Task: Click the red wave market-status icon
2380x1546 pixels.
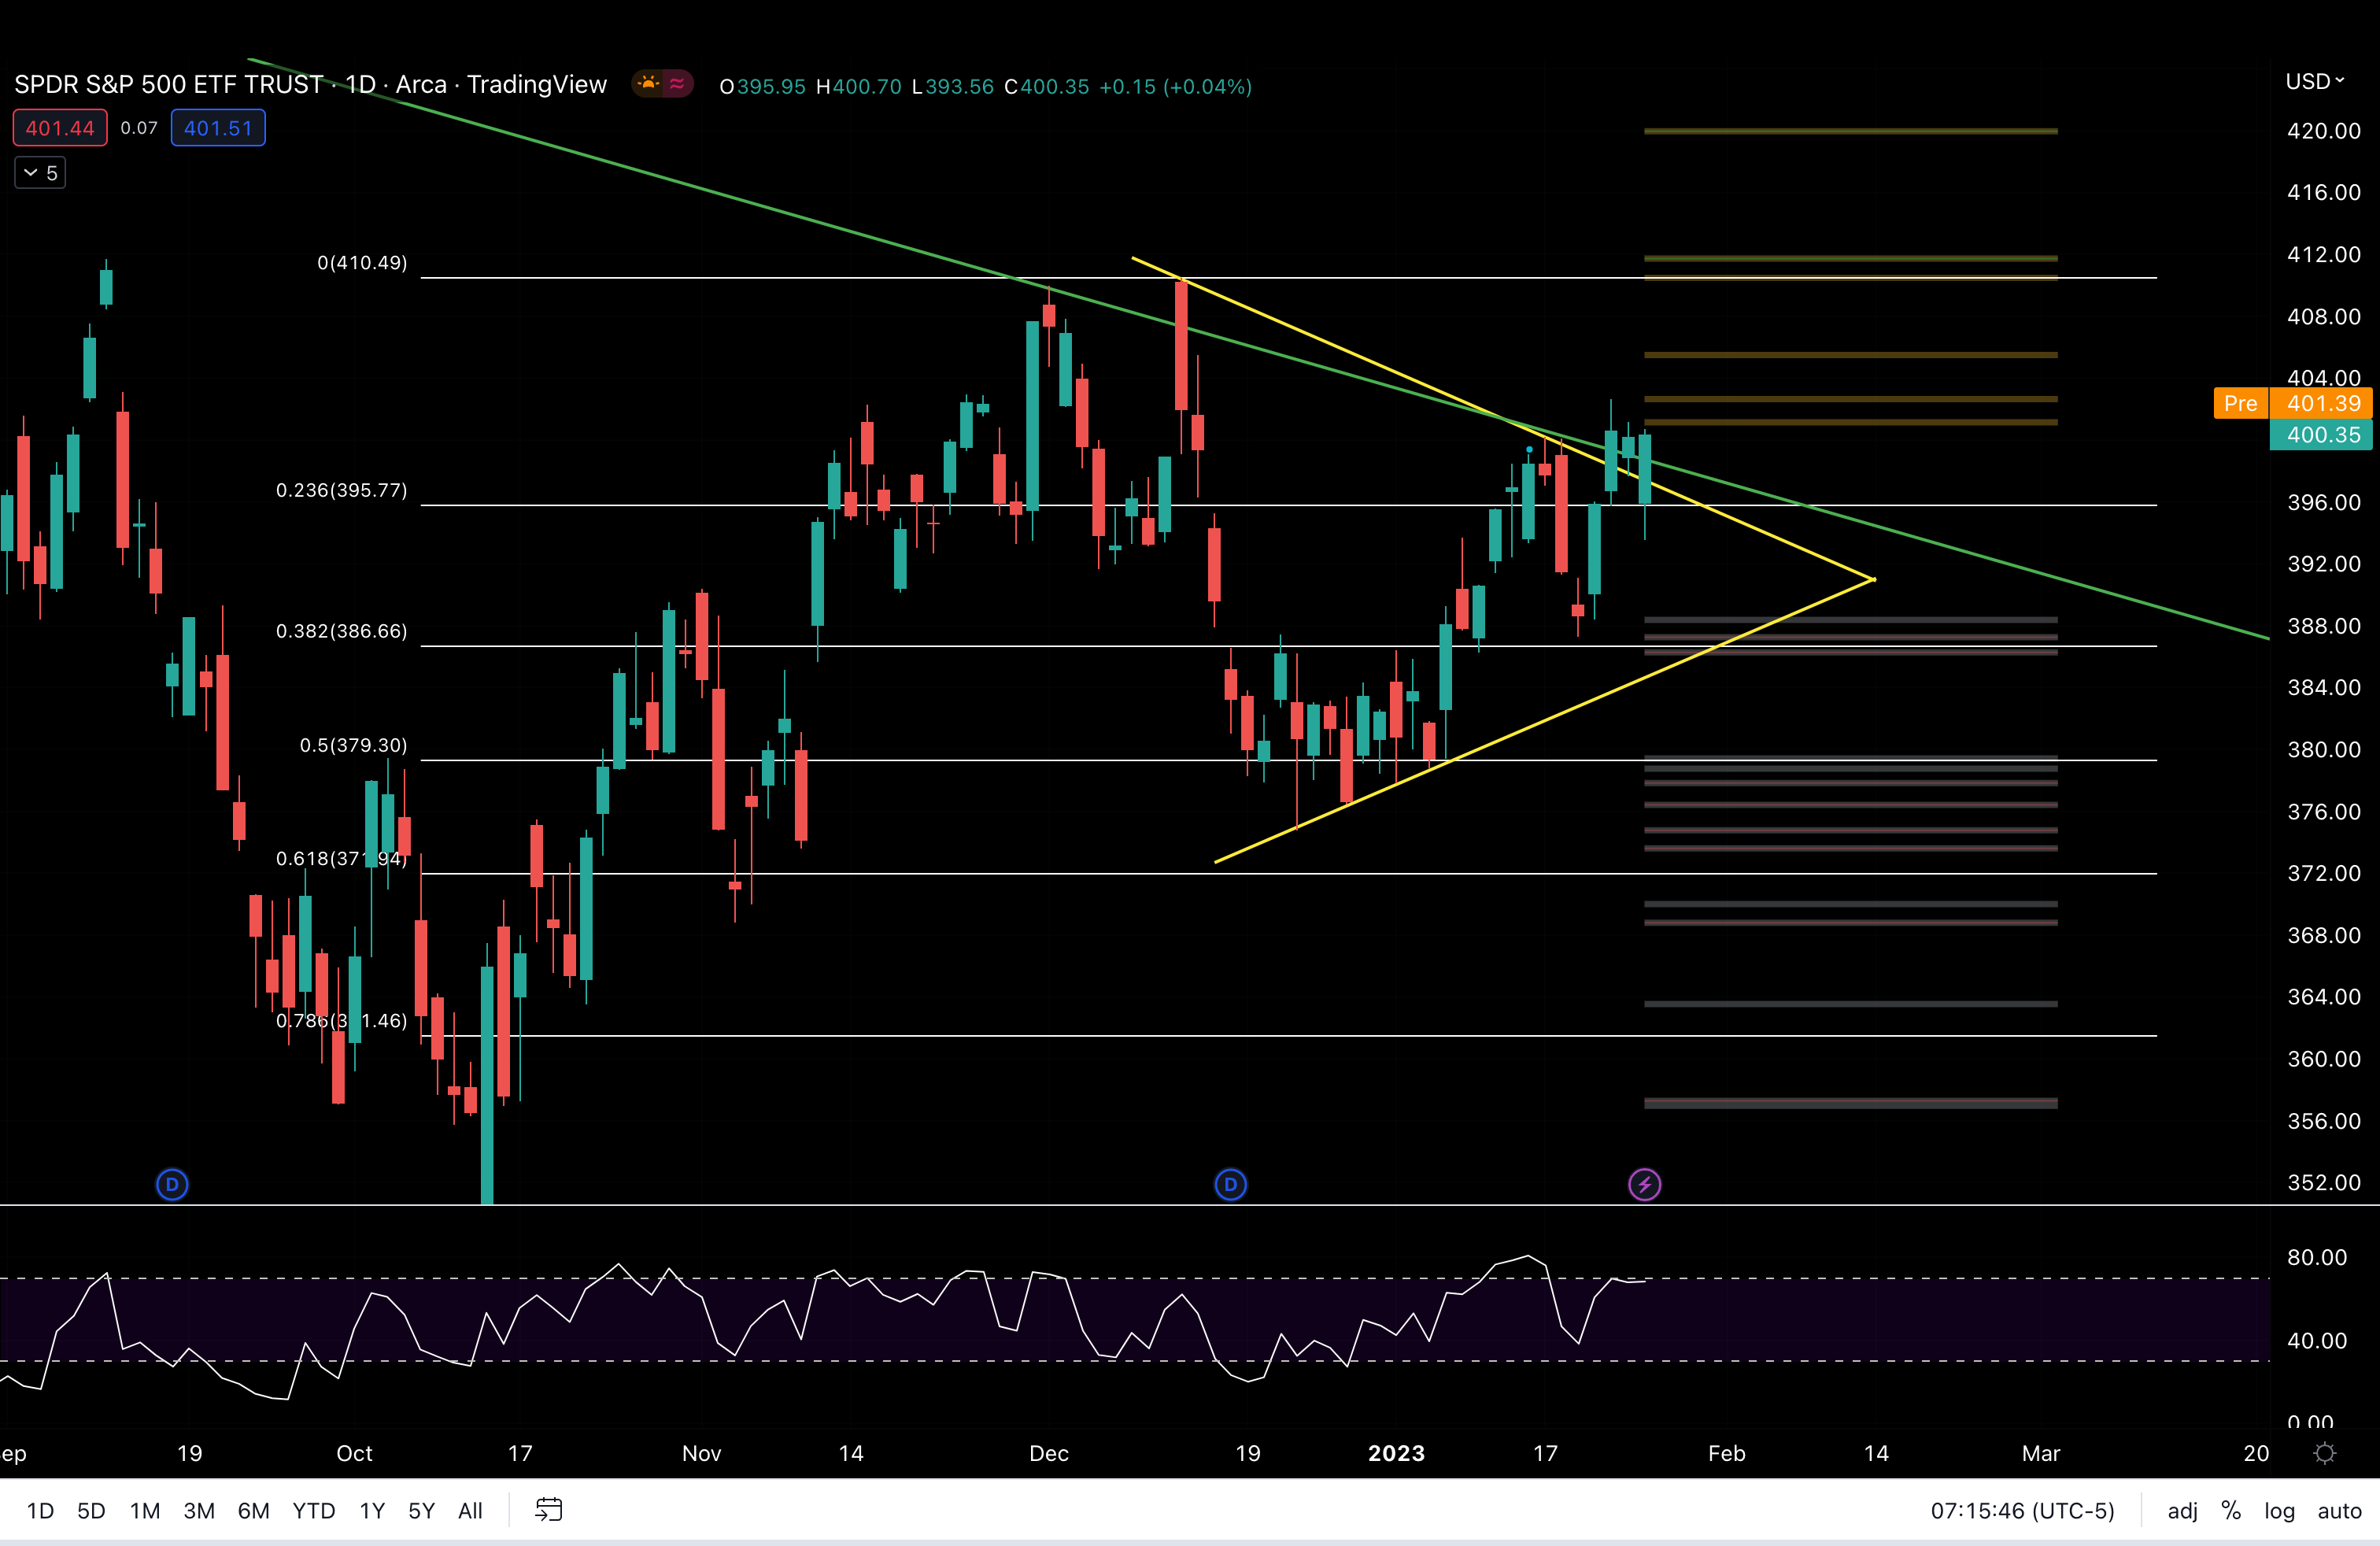Action: point(678,84)
